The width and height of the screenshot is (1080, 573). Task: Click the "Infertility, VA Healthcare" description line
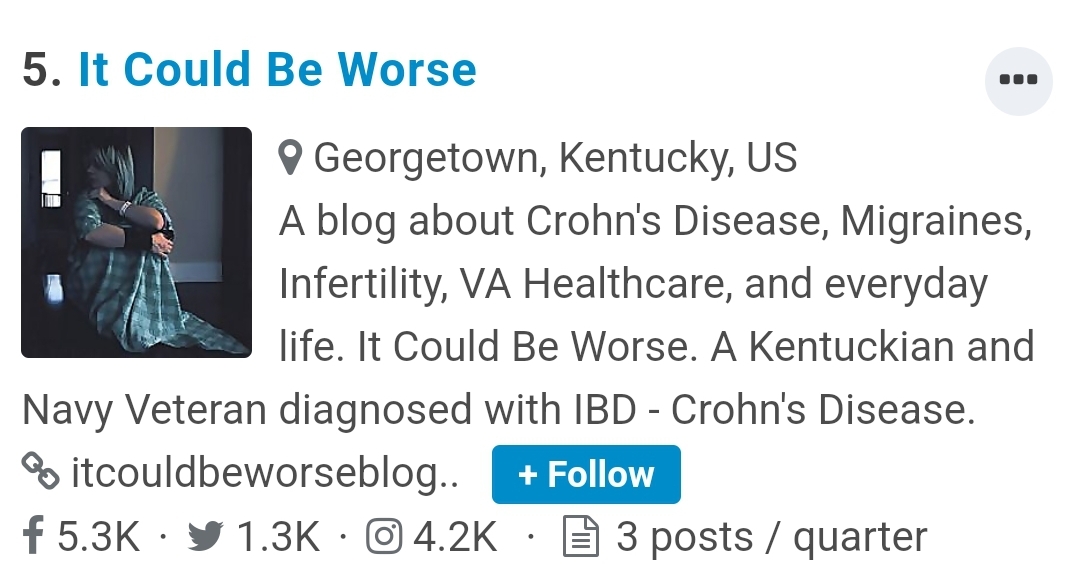[x=632, y=284]
